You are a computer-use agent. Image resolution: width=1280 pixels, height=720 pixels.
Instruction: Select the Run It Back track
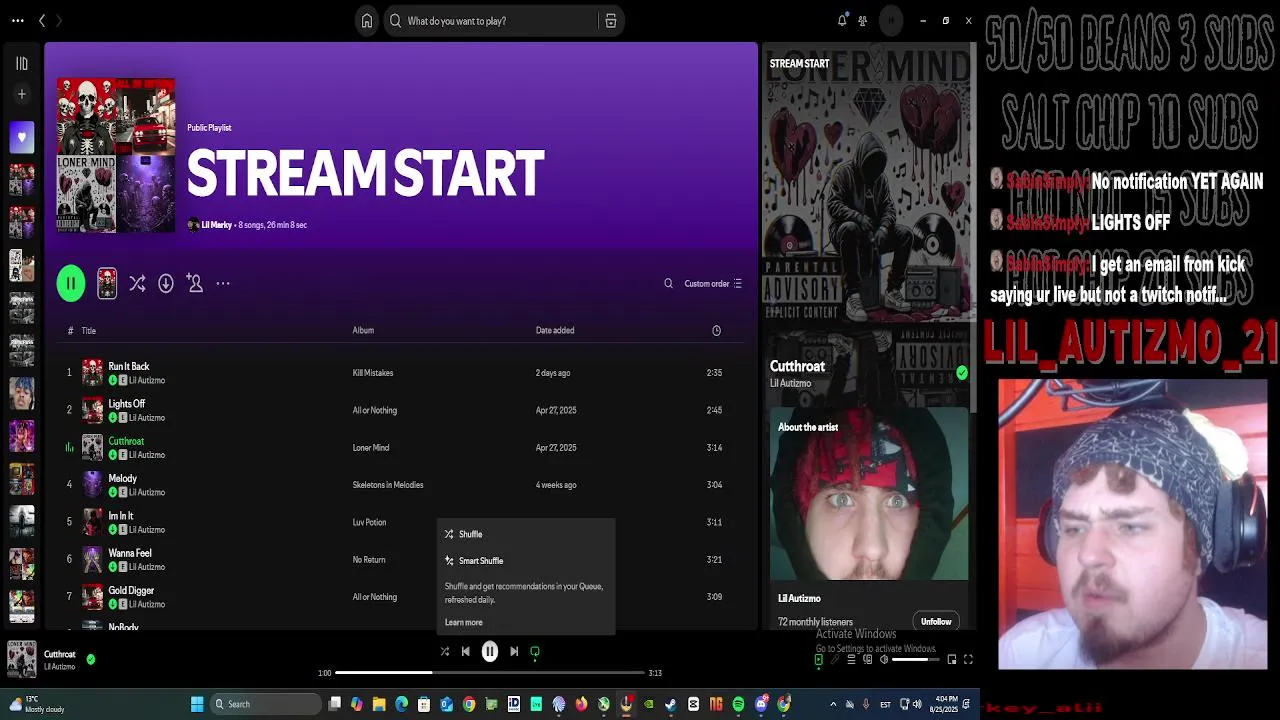point(400,373)
